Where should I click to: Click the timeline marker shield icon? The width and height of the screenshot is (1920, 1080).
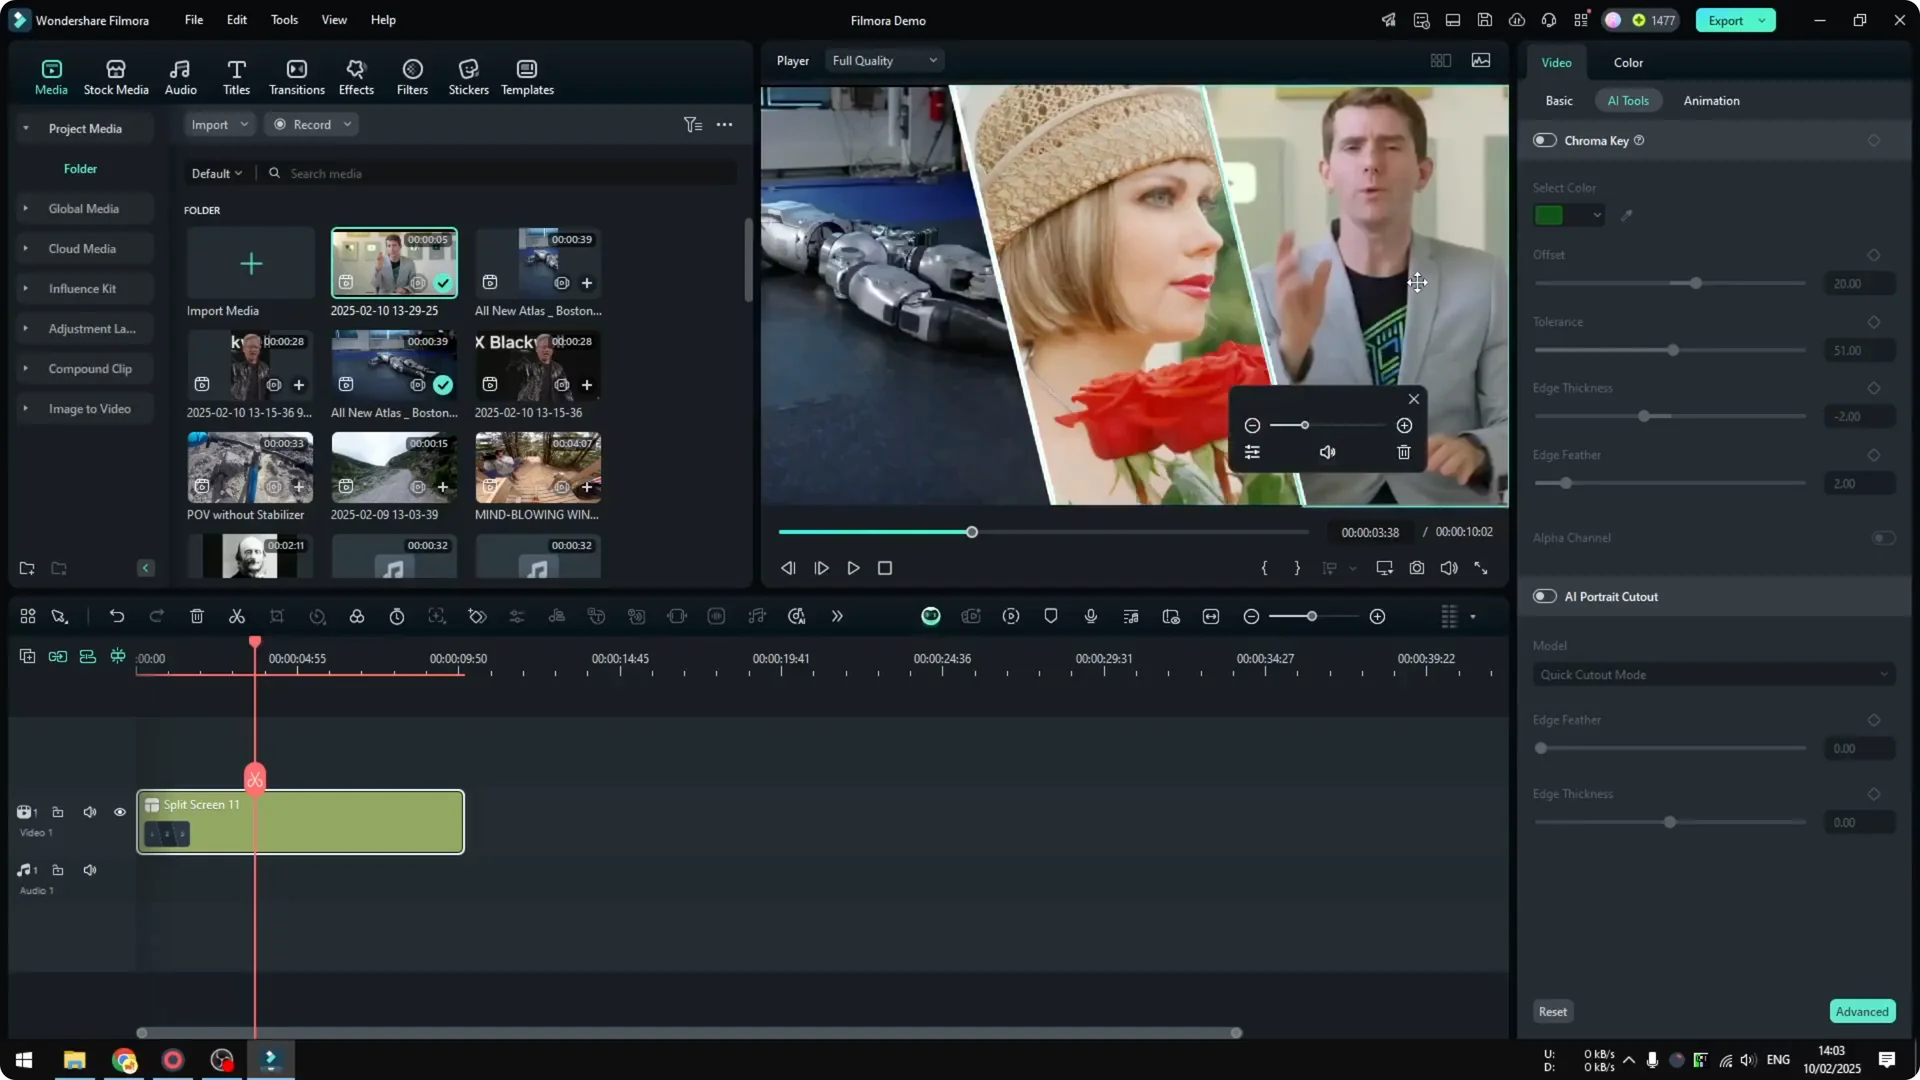[x=1051, y=616]
